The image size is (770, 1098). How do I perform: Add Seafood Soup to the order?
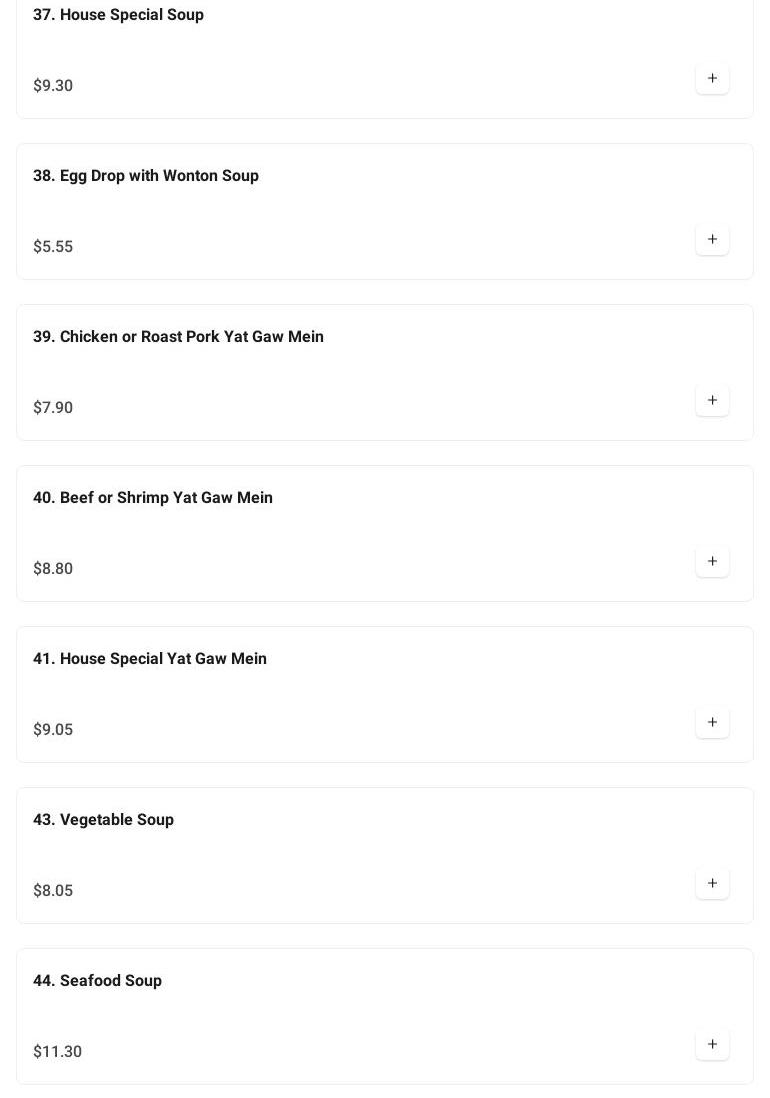(x=712, y=1045)
